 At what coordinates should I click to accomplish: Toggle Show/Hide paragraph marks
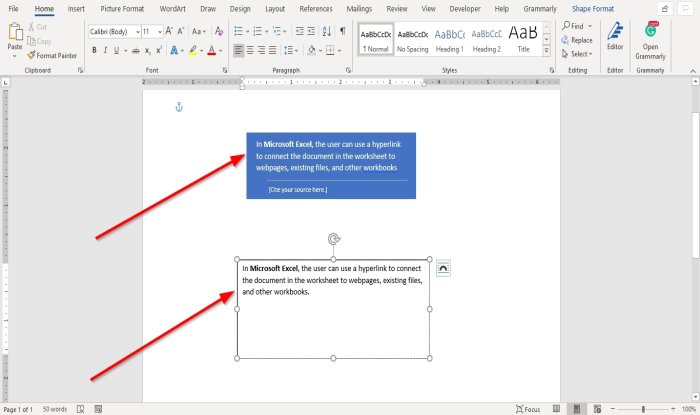click(342, 31)
